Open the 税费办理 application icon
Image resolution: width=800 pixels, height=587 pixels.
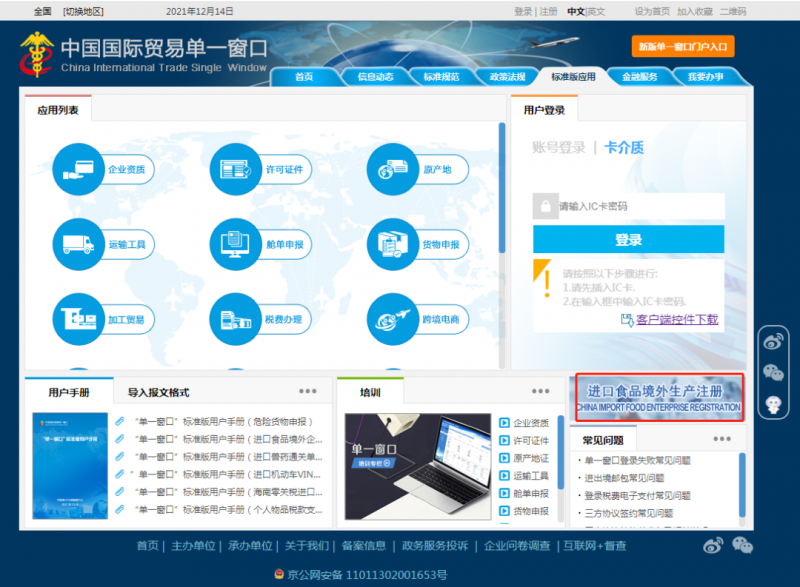click(236, 319)
